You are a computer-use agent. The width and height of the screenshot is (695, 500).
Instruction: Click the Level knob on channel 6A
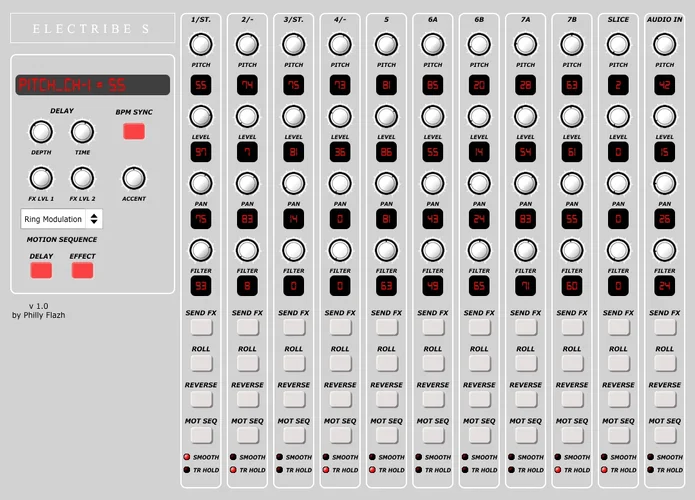pos(433,117)
